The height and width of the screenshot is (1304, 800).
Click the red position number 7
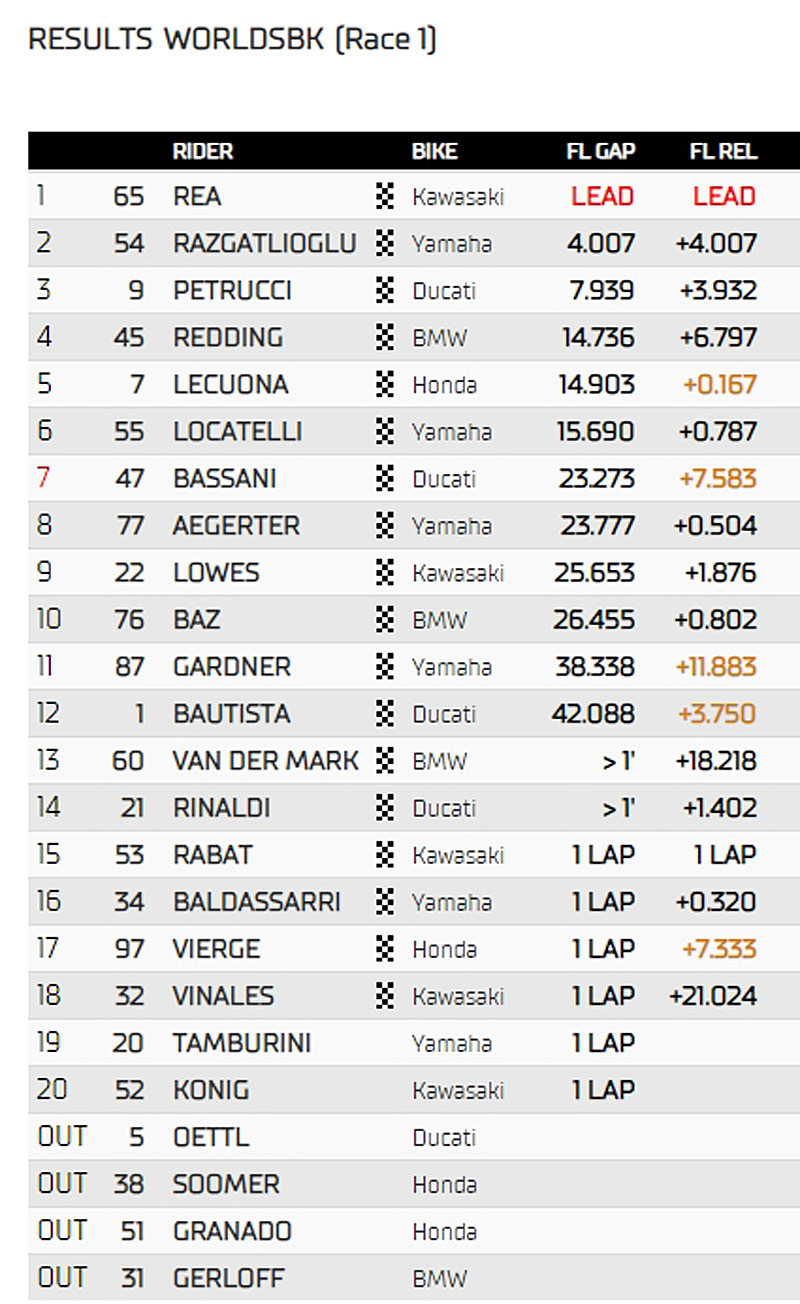(43, 478)
